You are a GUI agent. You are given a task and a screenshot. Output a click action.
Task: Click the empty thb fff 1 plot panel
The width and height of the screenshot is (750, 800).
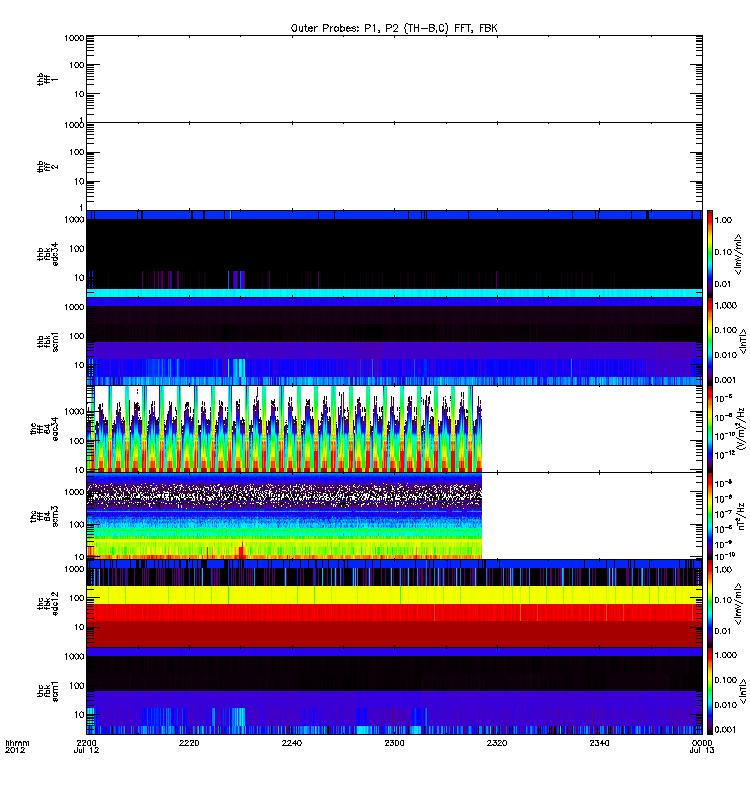[x=394, y=79]
